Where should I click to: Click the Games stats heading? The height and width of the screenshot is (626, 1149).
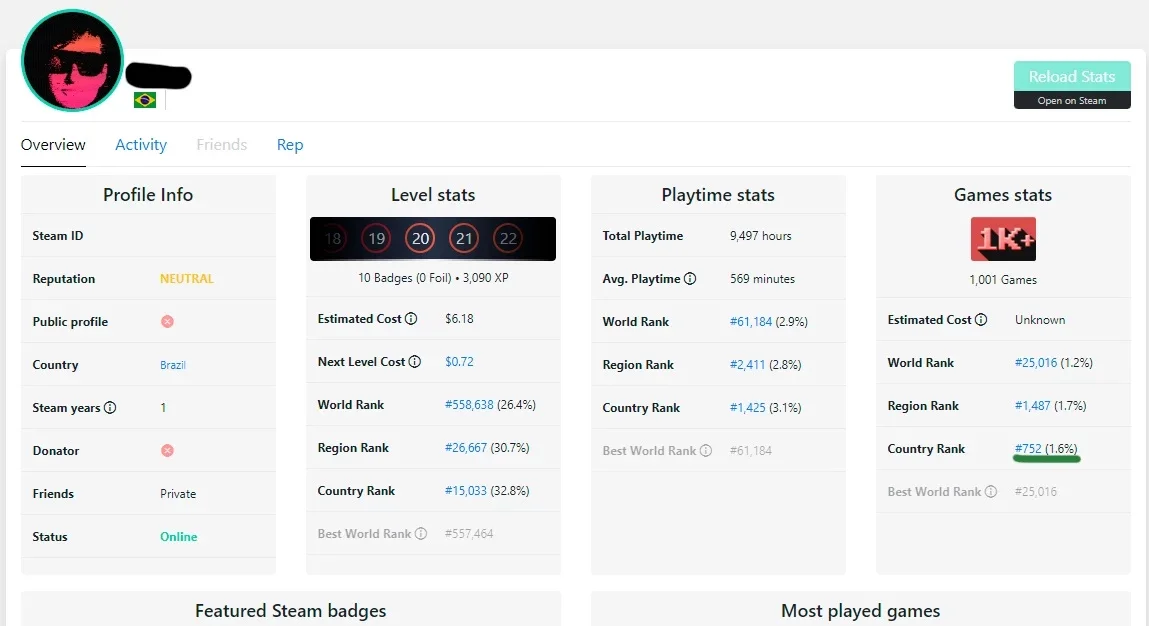(x=1003, y=194)
